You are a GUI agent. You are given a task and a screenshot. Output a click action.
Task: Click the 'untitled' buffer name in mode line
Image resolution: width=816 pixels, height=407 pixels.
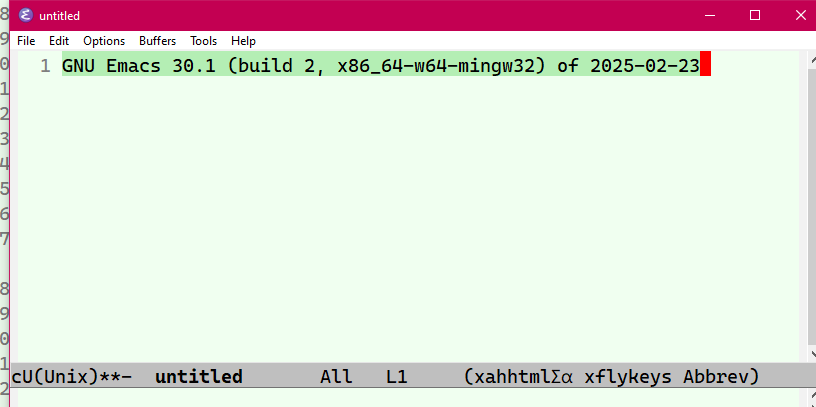[x=199, y=376]
